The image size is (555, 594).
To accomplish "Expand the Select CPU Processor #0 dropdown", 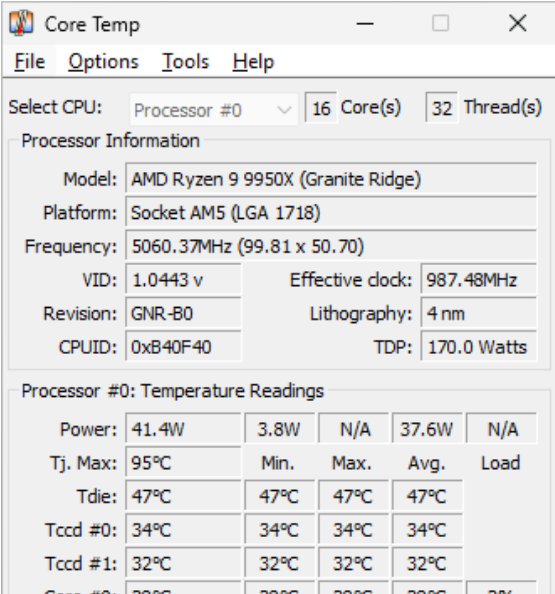I will (214, 110).
